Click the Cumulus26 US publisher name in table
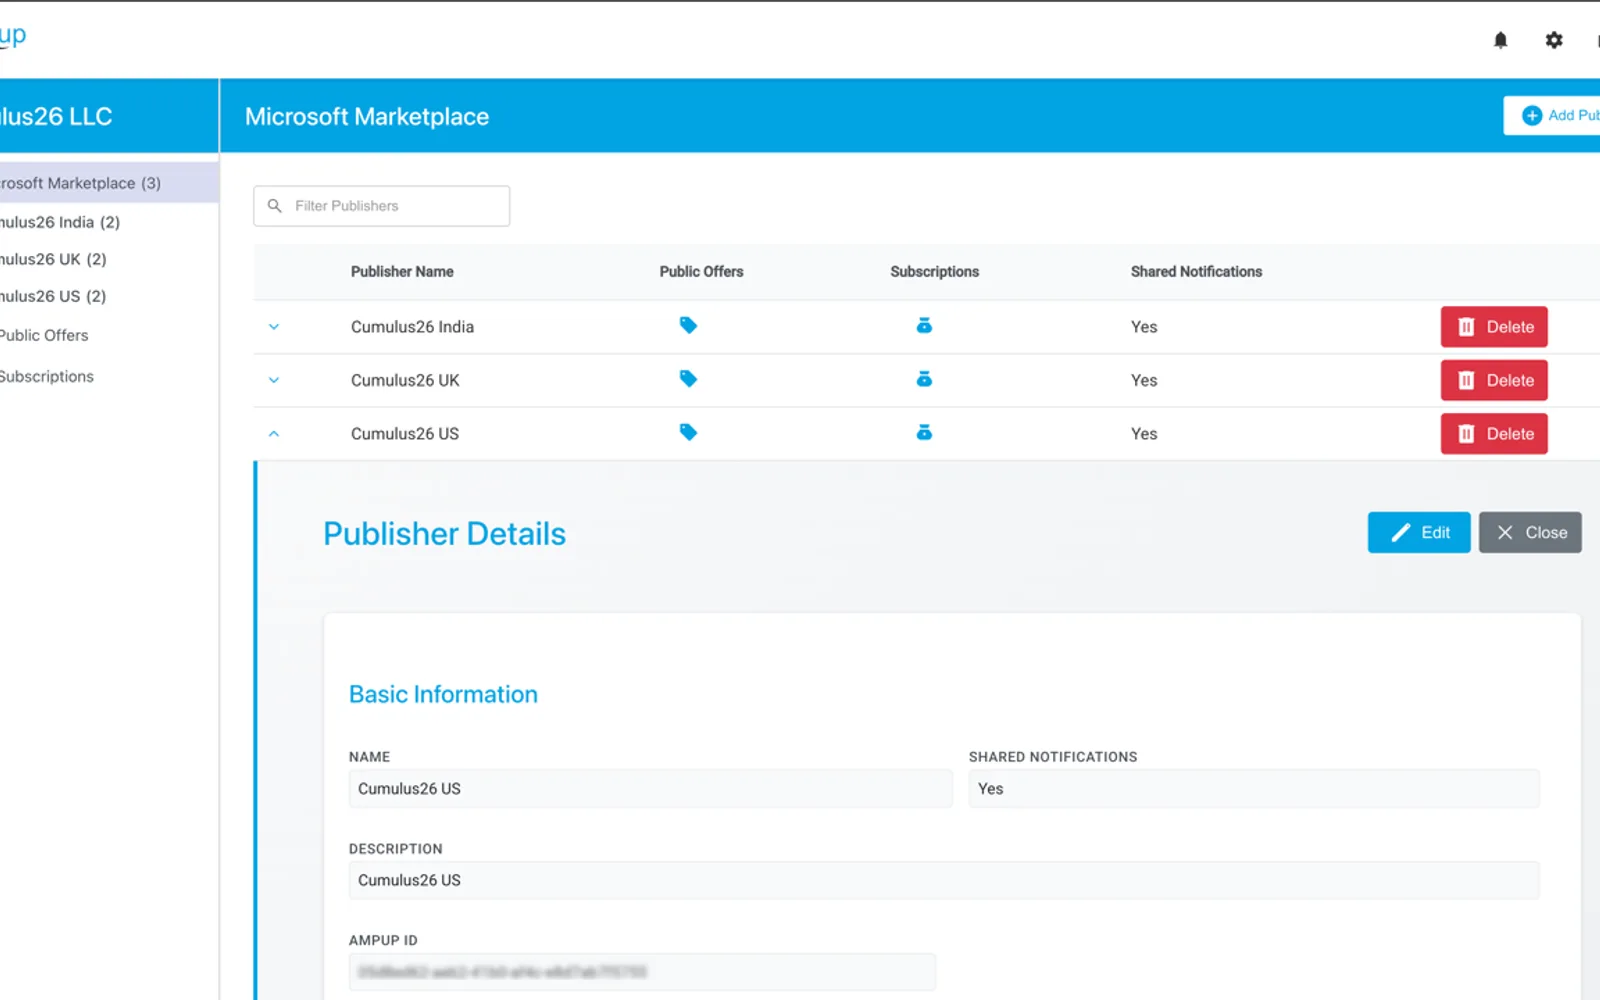This screenshot has height=1000, width=1600. click(x=405, y=434)
